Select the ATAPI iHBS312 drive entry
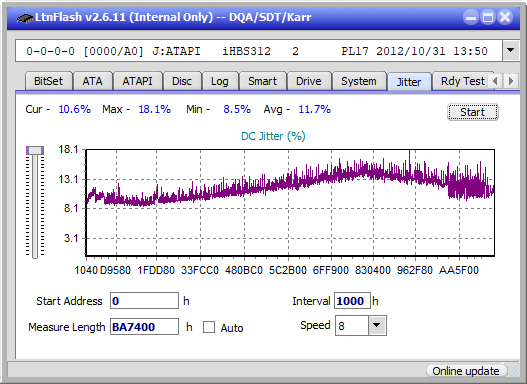527x384 pixels. tap(259, 51)
